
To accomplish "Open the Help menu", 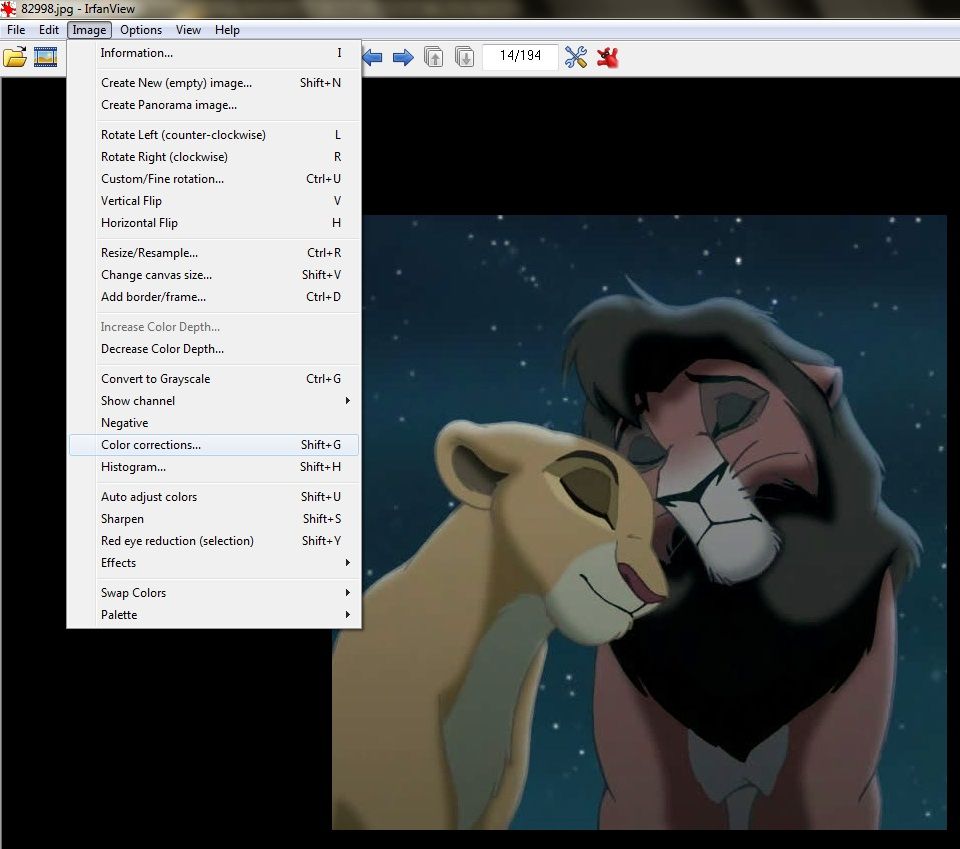I will coord(227,30).
